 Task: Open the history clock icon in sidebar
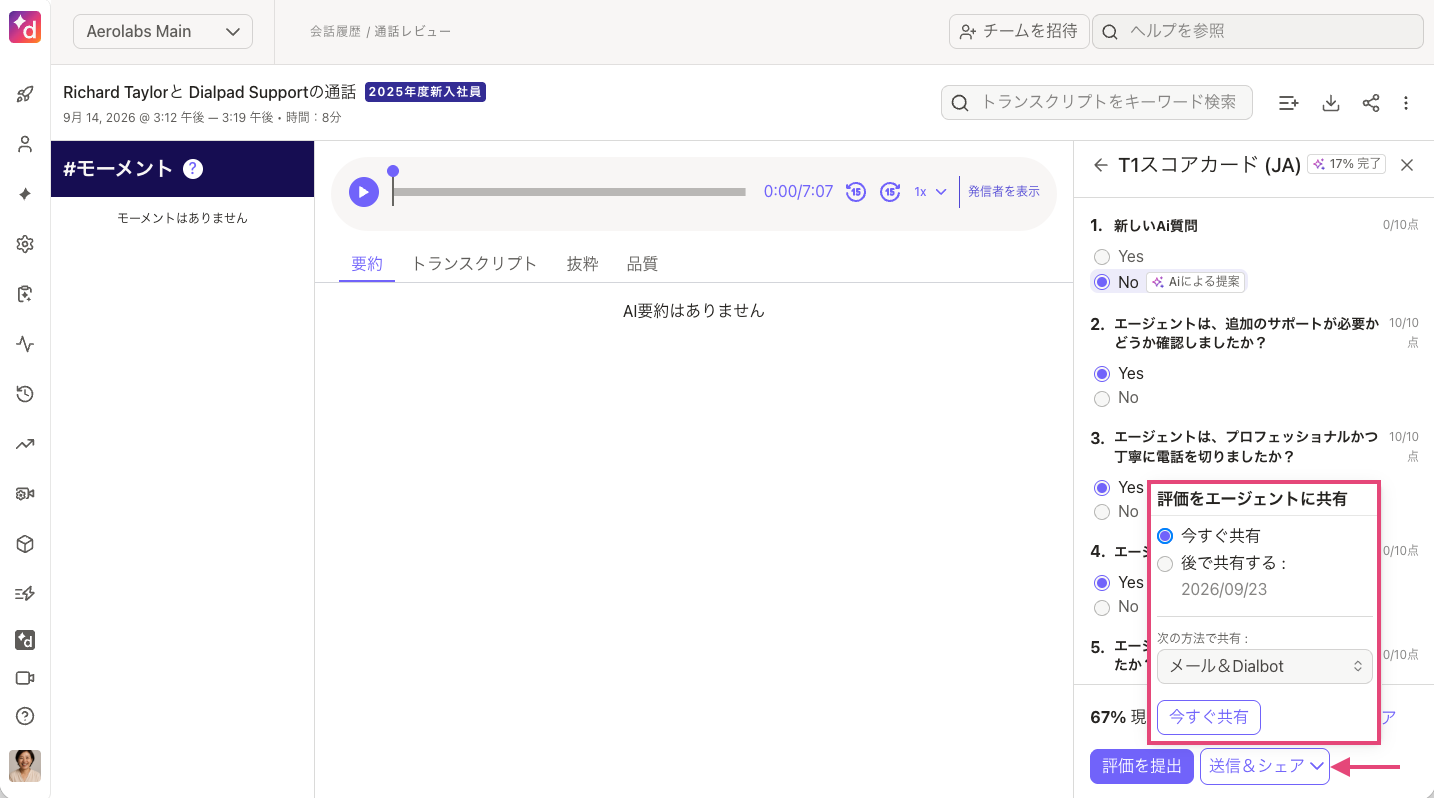[x=26, y=394]
